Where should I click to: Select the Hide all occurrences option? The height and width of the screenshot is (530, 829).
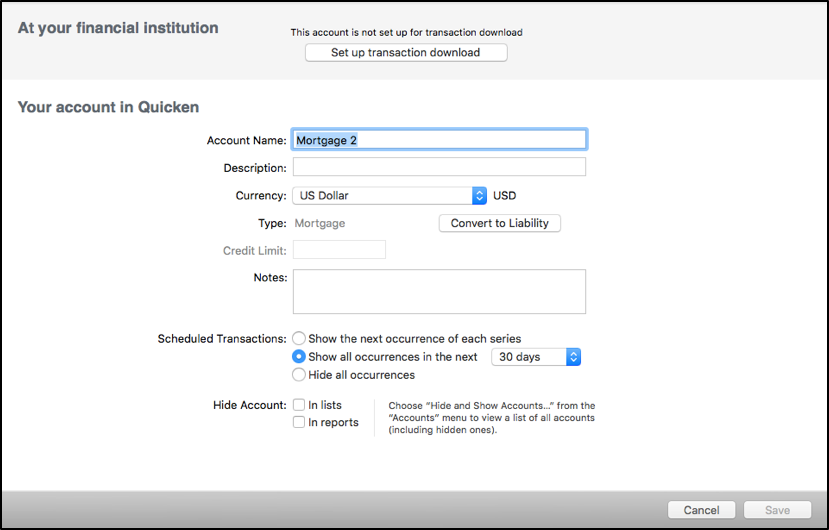[299, 375]
